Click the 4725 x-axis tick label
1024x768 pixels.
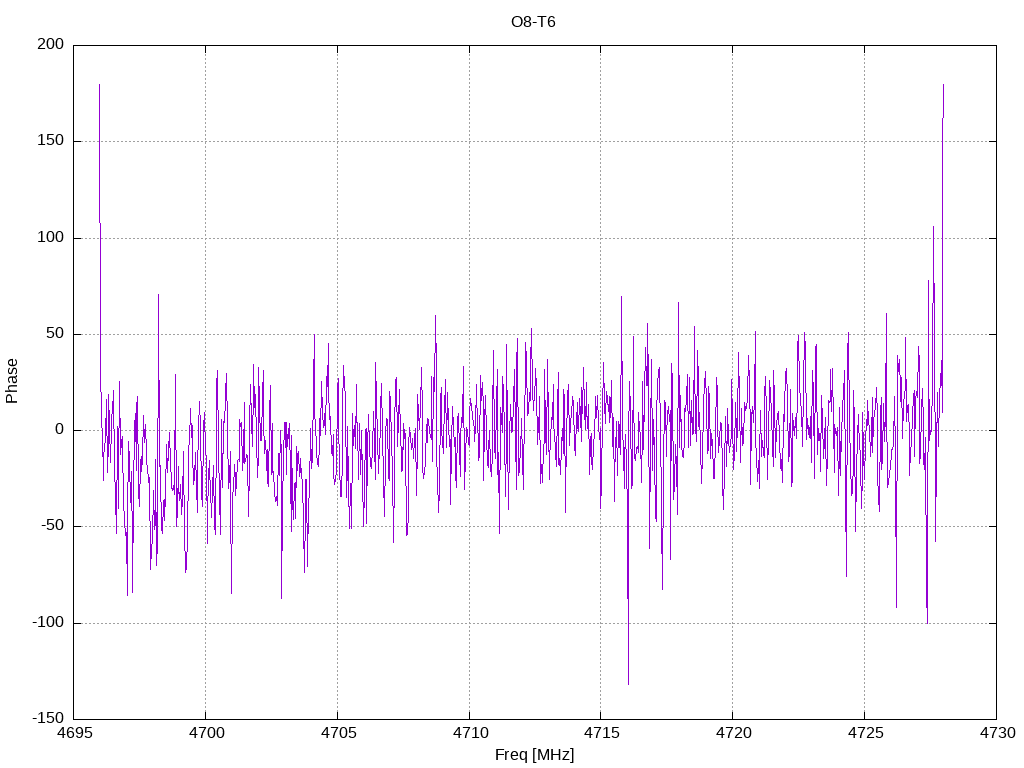pos(865,733)
